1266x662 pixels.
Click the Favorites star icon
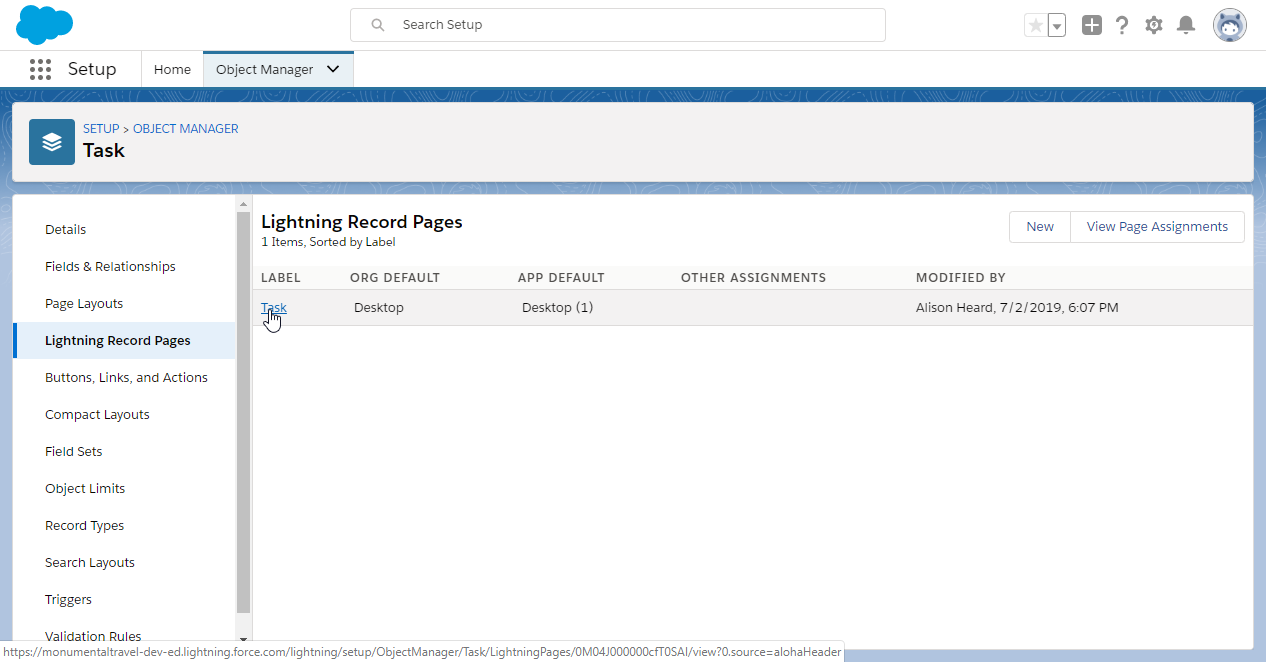(1035, 25)
